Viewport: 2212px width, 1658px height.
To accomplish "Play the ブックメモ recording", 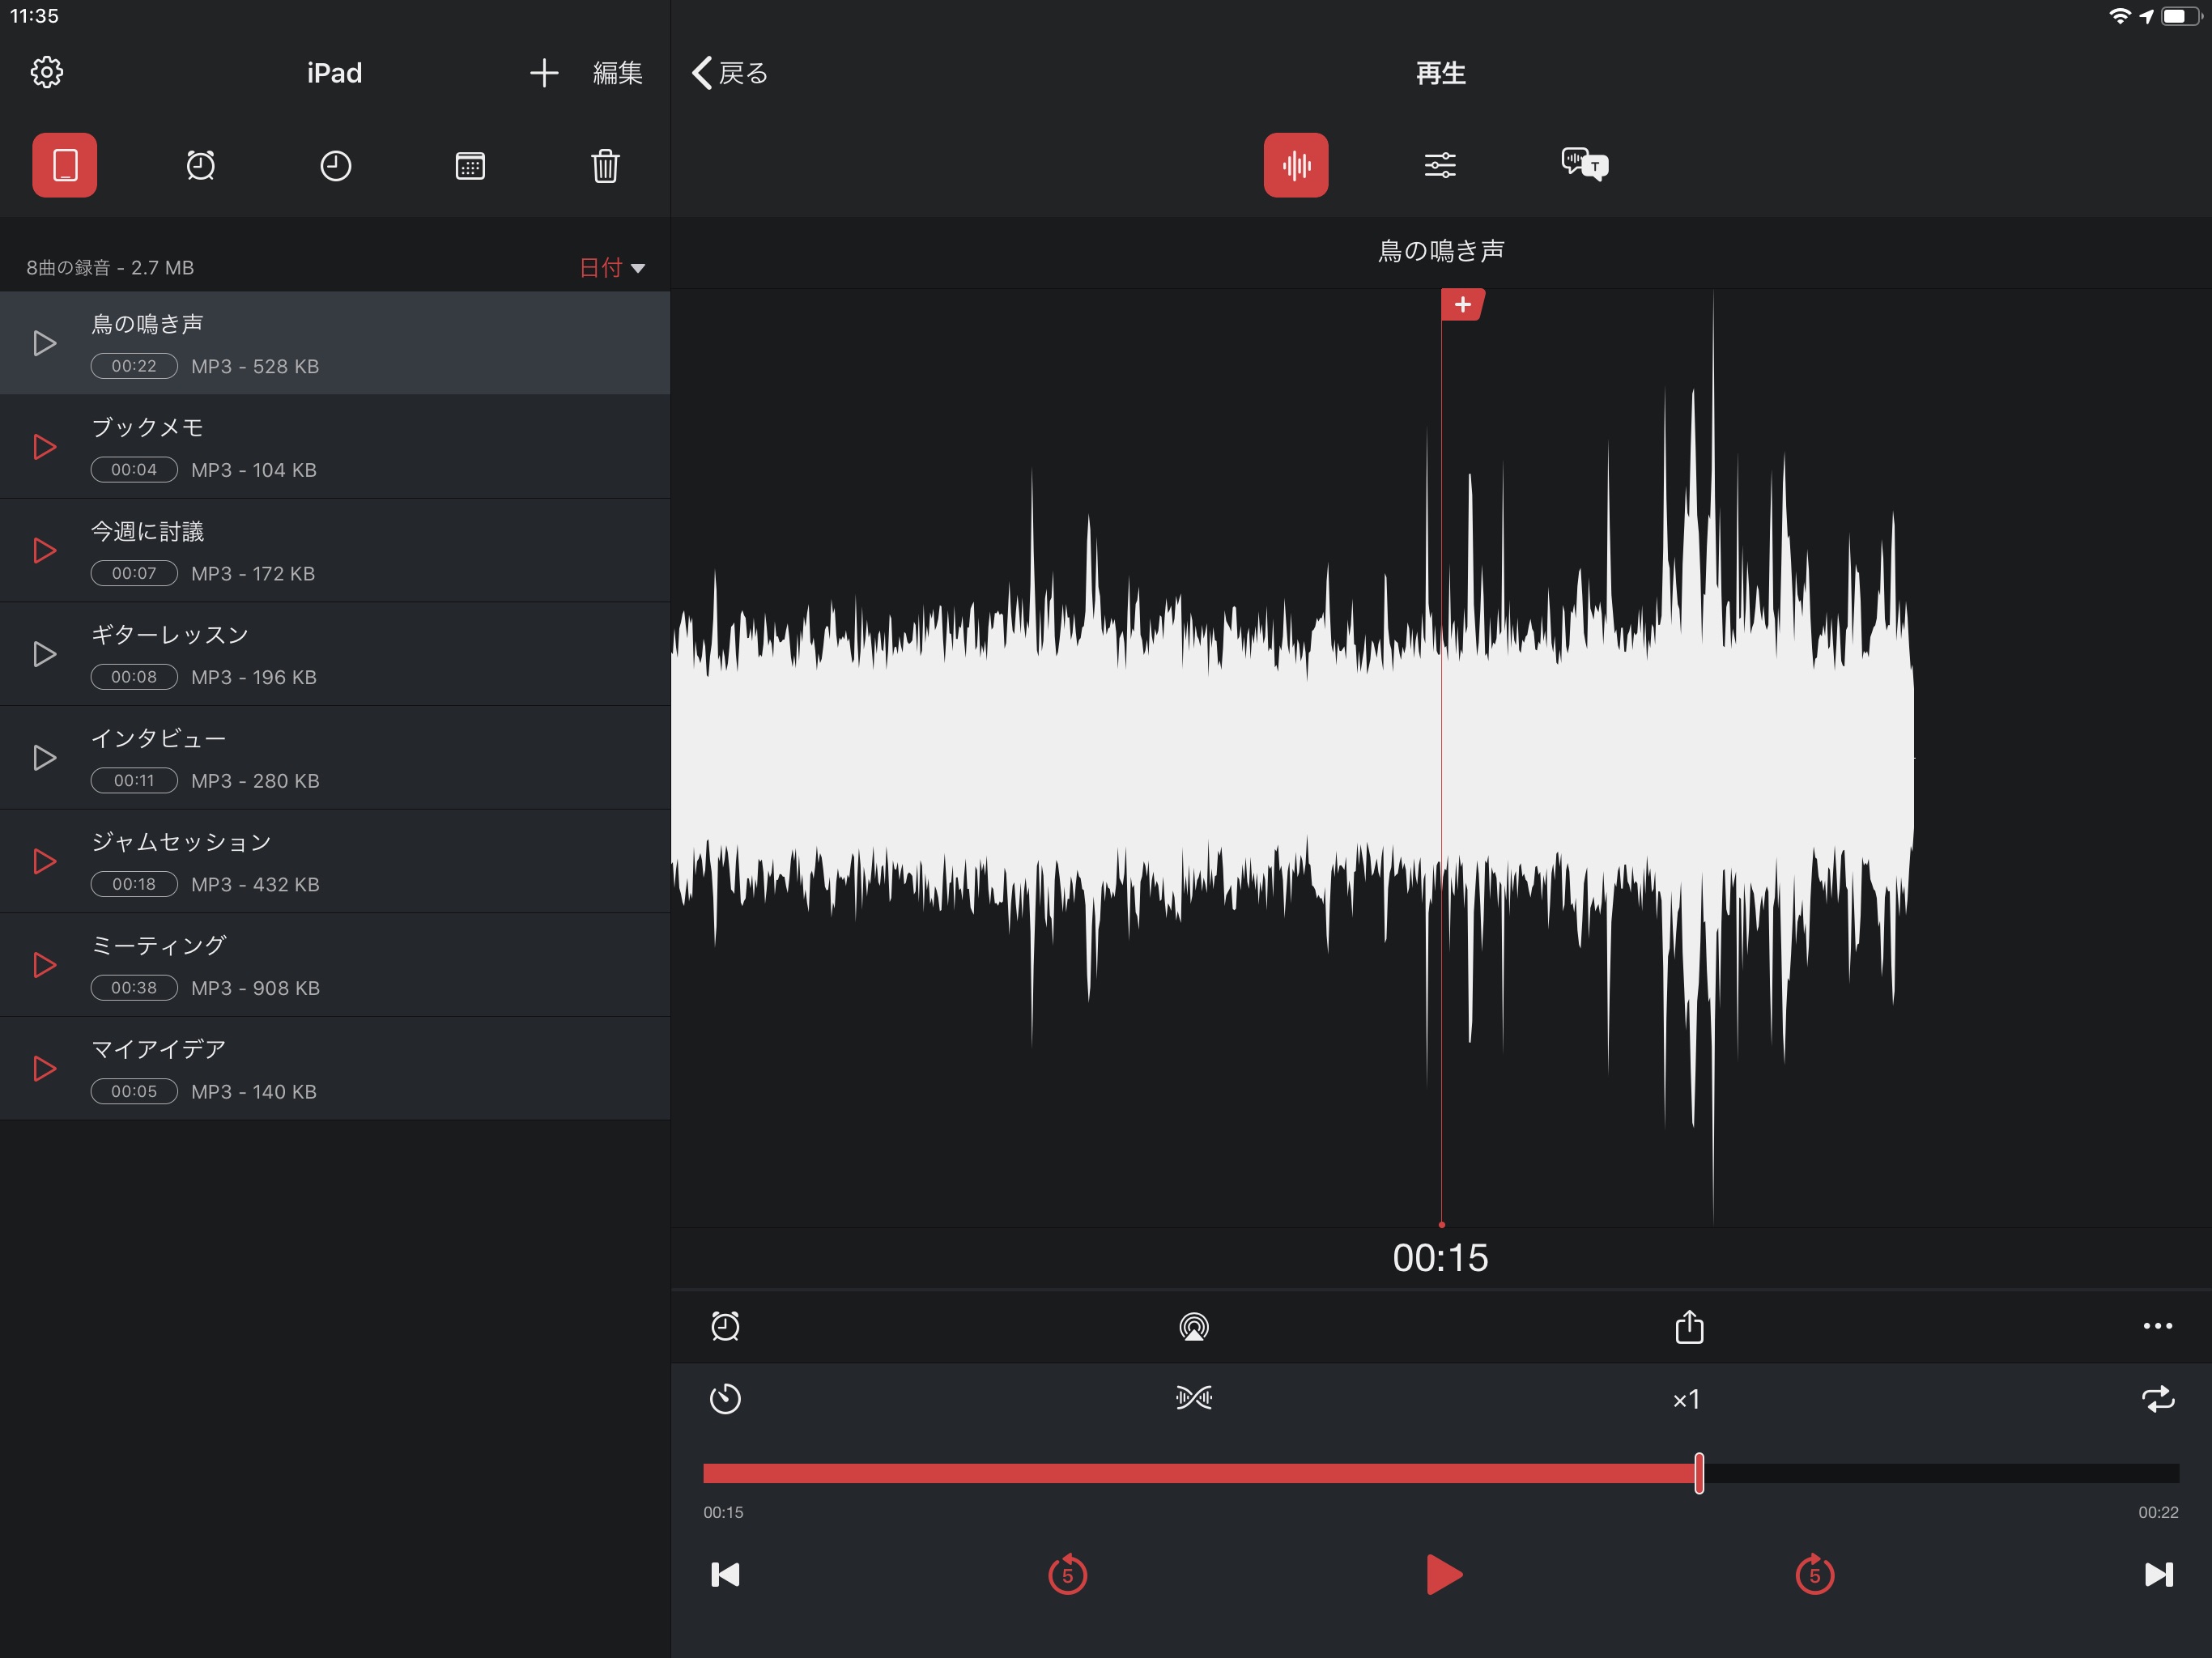I will pyautogui.click(x=44, y=447).
